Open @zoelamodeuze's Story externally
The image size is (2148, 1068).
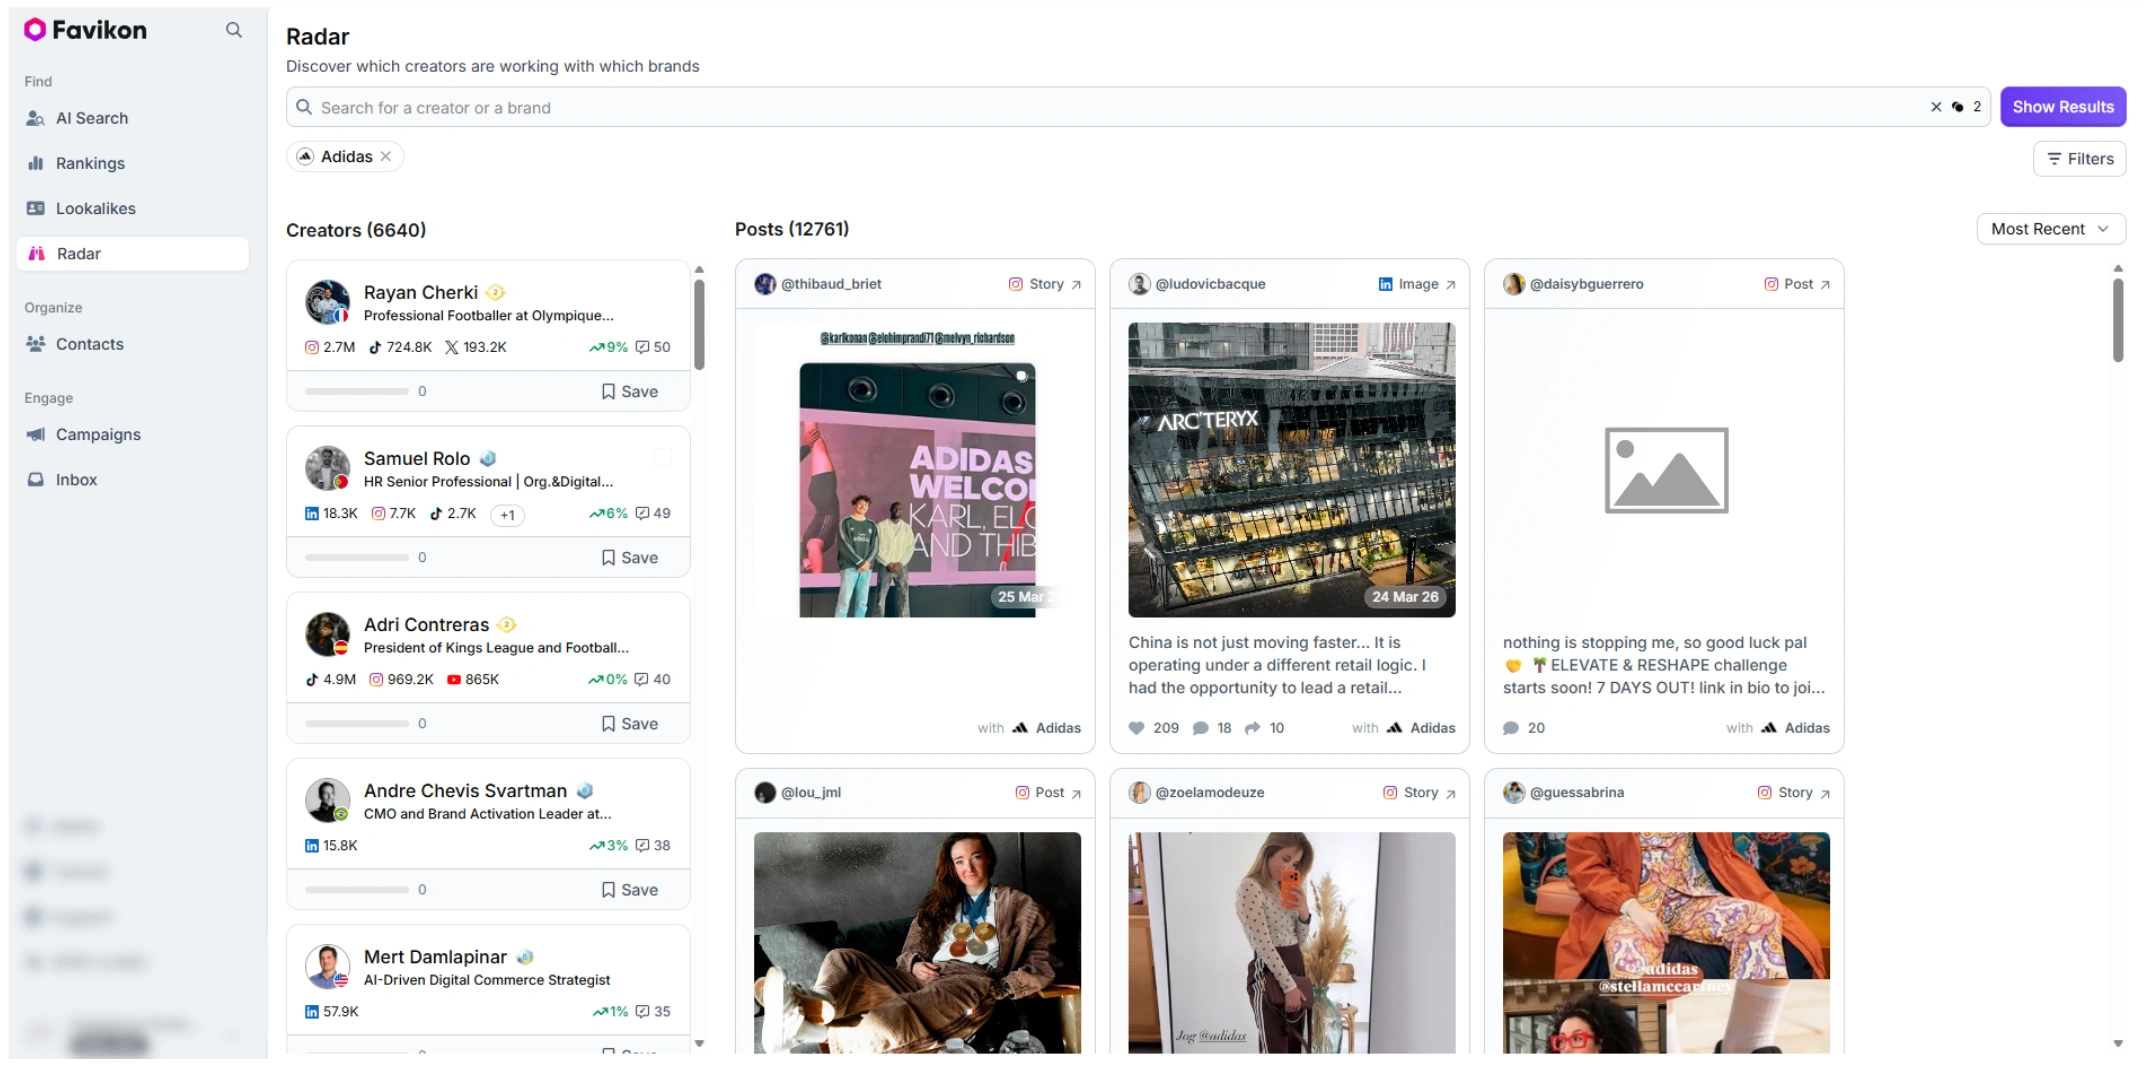[x=1451, y=794]
